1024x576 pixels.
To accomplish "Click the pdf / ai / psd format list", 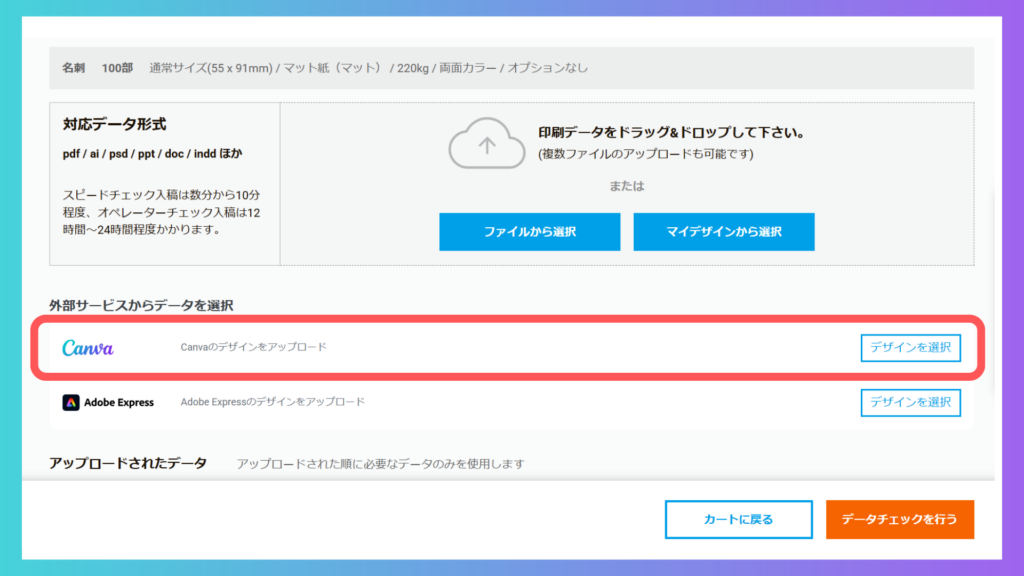I will pos(152,154).
